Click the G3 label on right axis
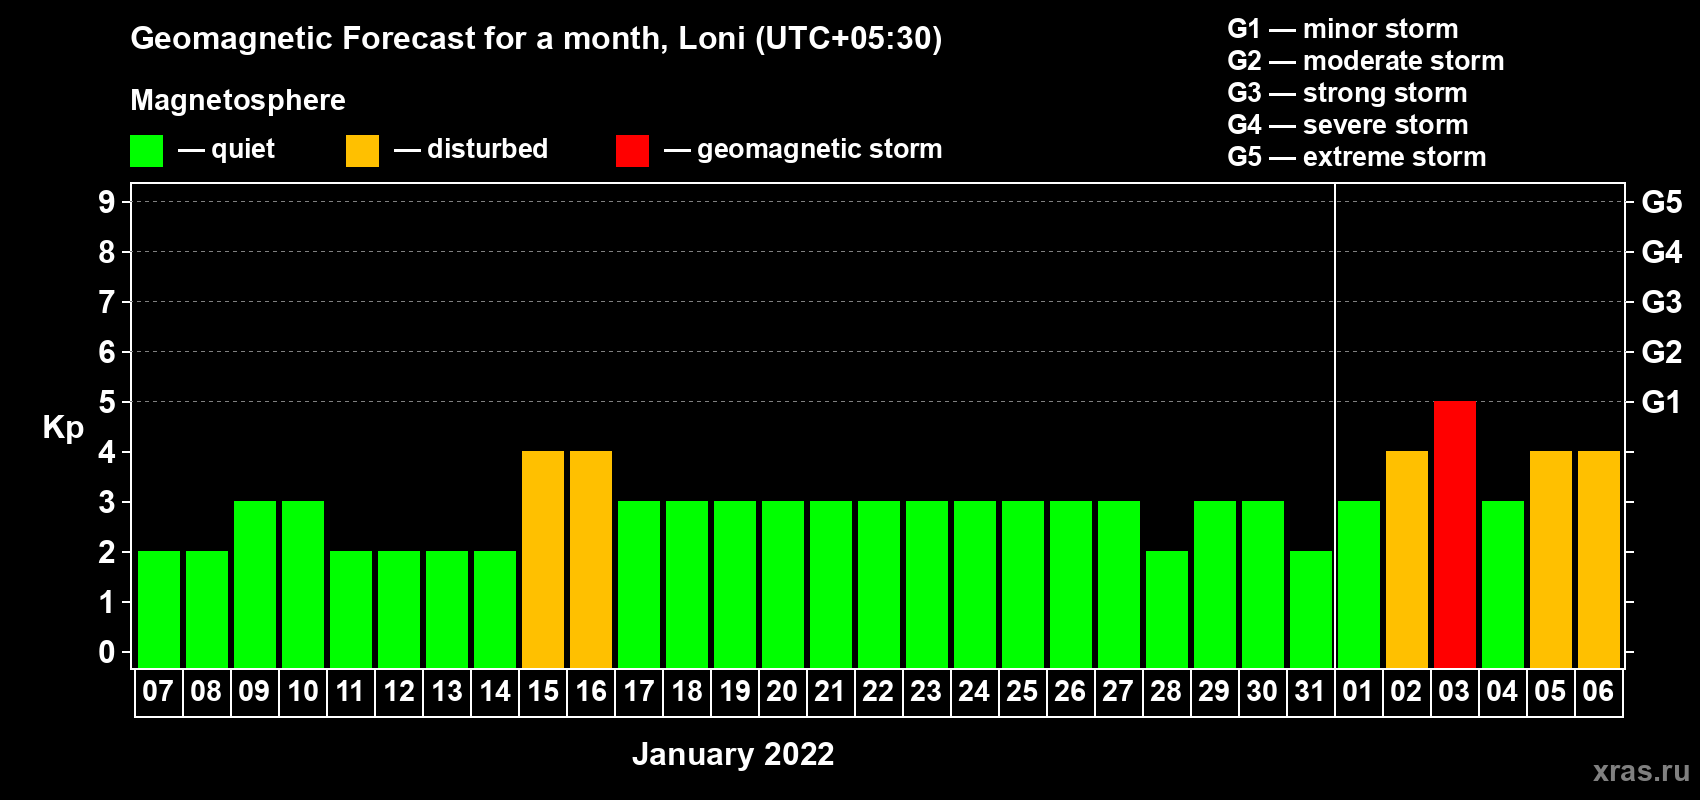This screenshot has width=1700, height=800. (1661, 302)
